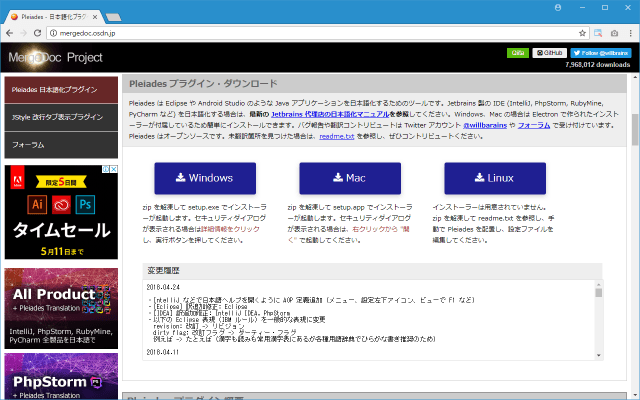Open the Chrome three-dot menu
640x400 pixels.
click(631, 33)
